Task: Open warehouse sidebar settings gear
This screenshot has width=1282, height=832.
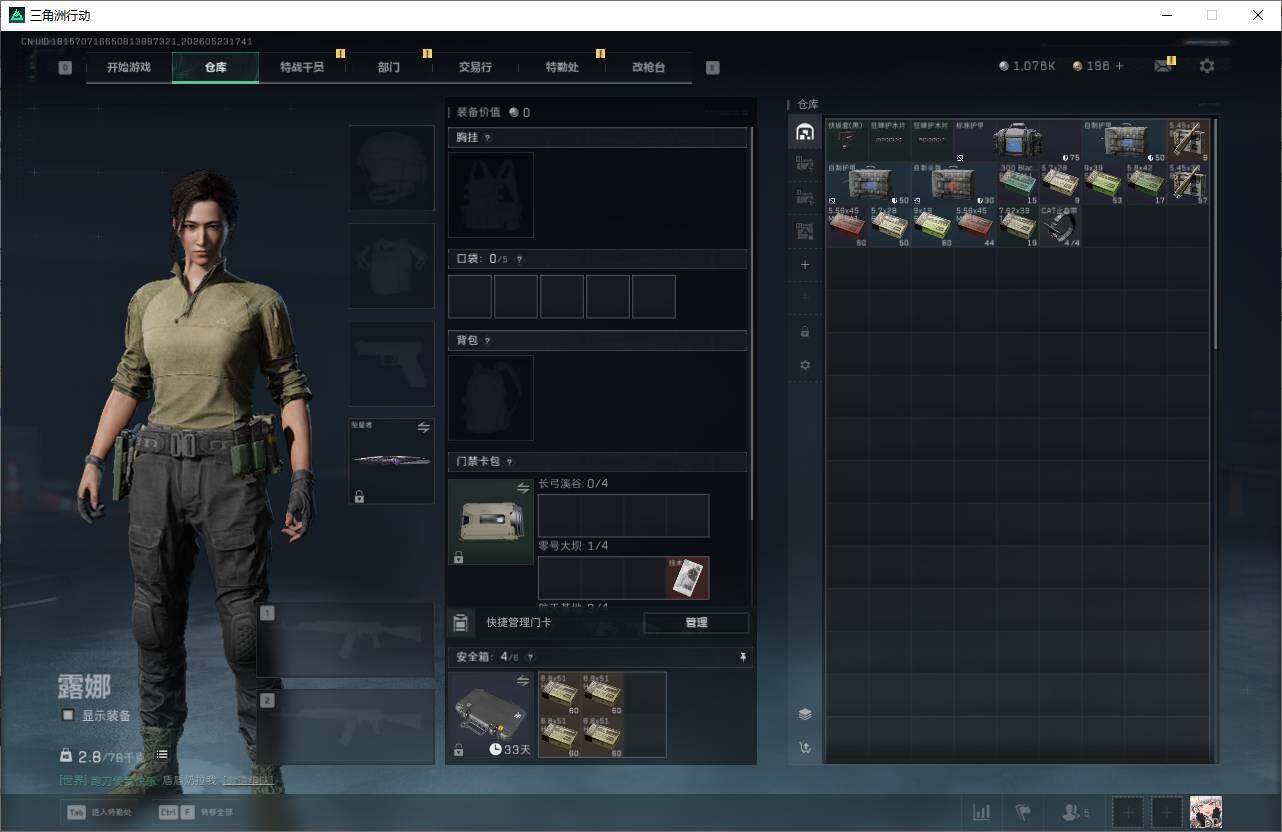Action: pos(805,365)
